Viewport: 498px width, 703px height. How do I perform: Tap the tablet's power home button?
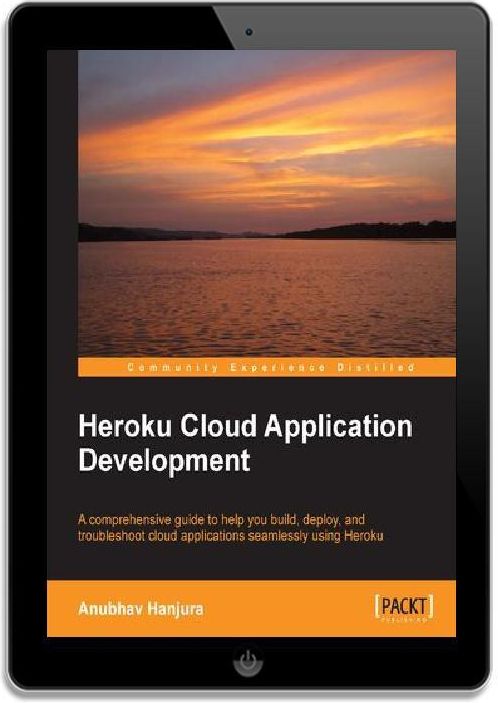coord(248,660)
